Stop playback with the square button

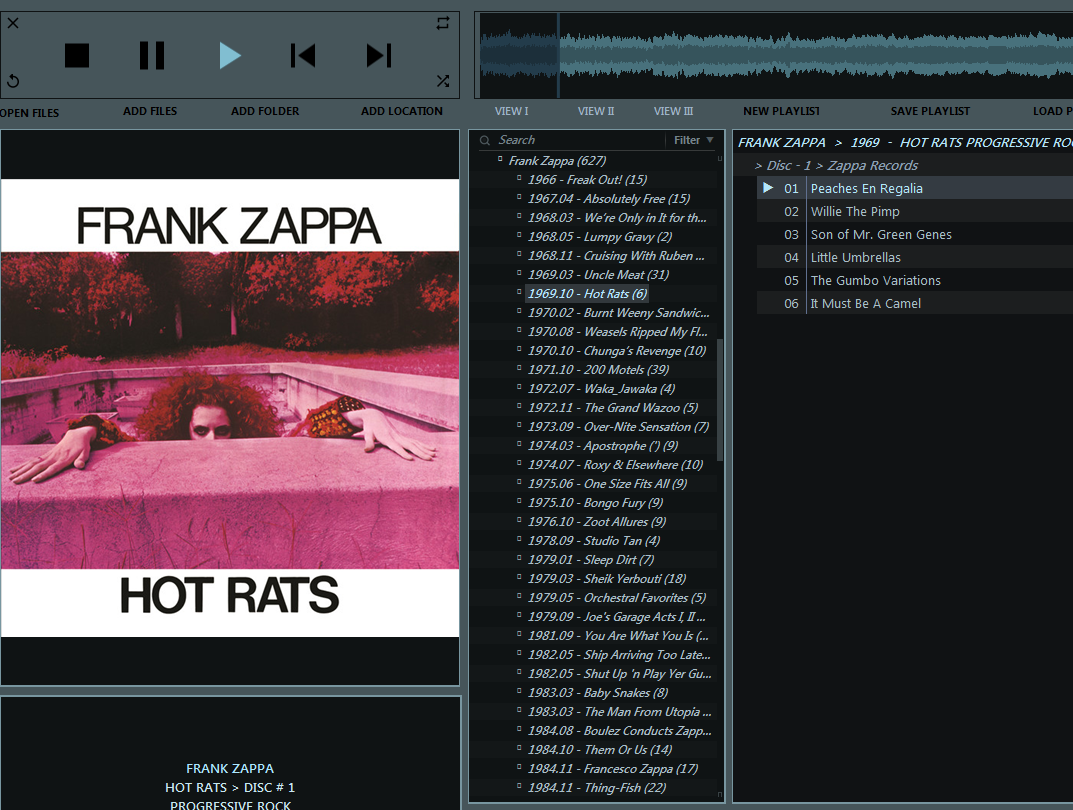click(x=77, y=55)
